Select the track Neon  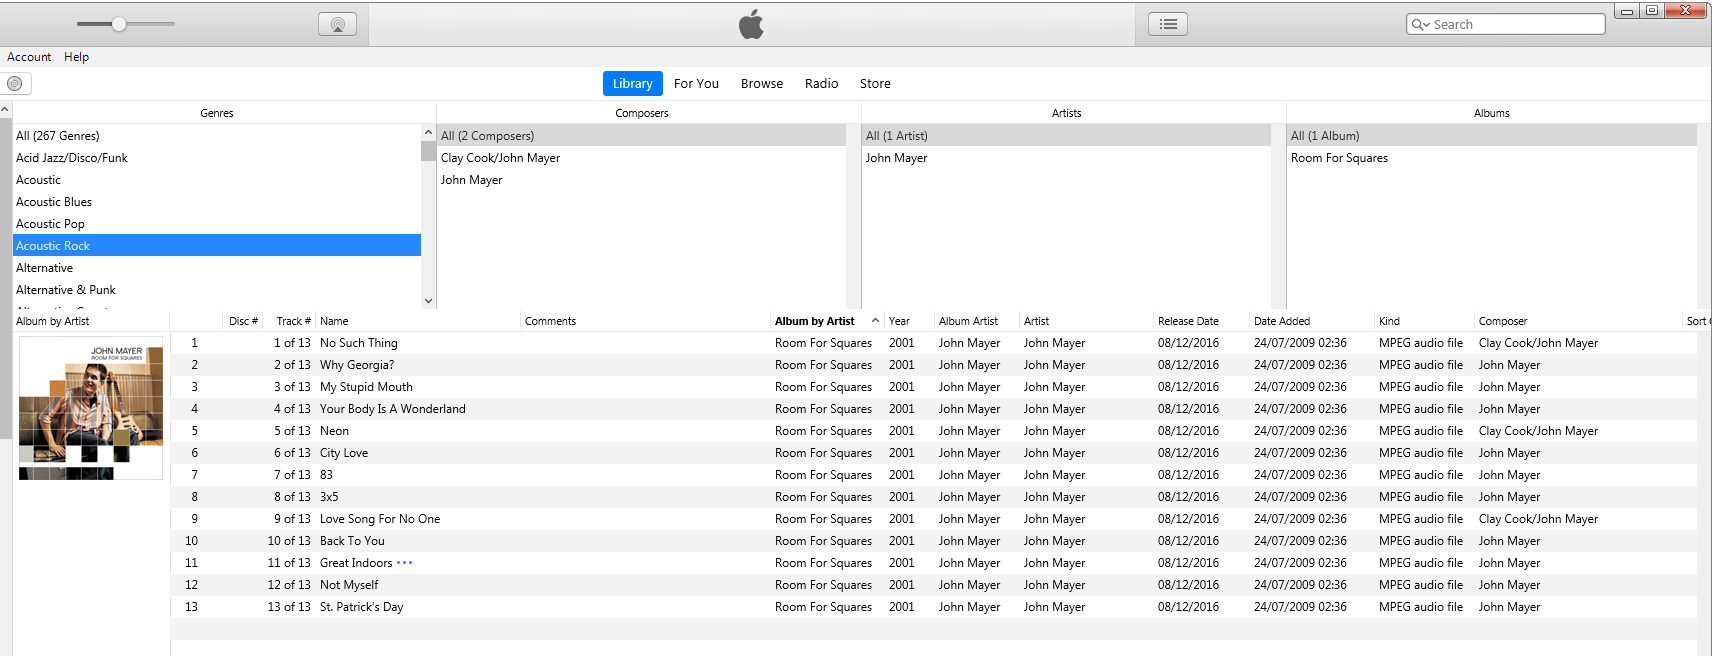pos(334,431)
